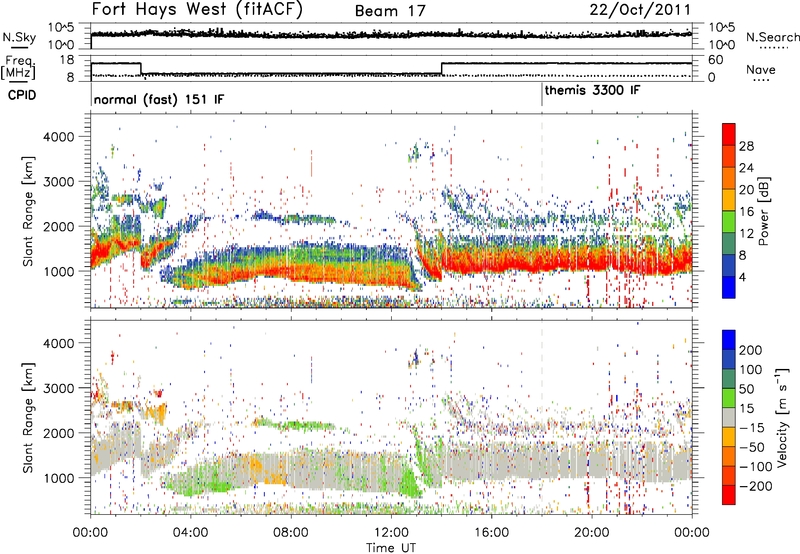Click the blue swatch on Power colorbar
This screenshot has width=800, height=554.
click(729, 287)
